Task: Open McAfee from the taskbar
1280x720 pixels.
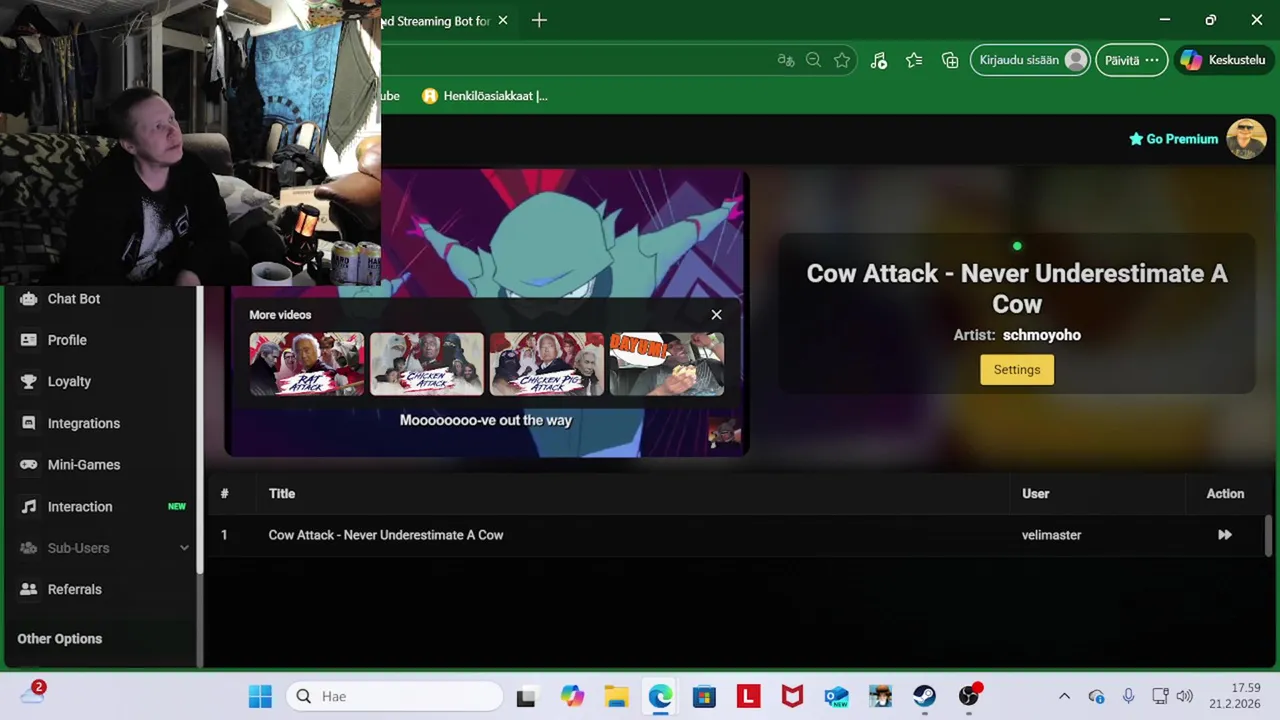Action: tap(792, 696)
